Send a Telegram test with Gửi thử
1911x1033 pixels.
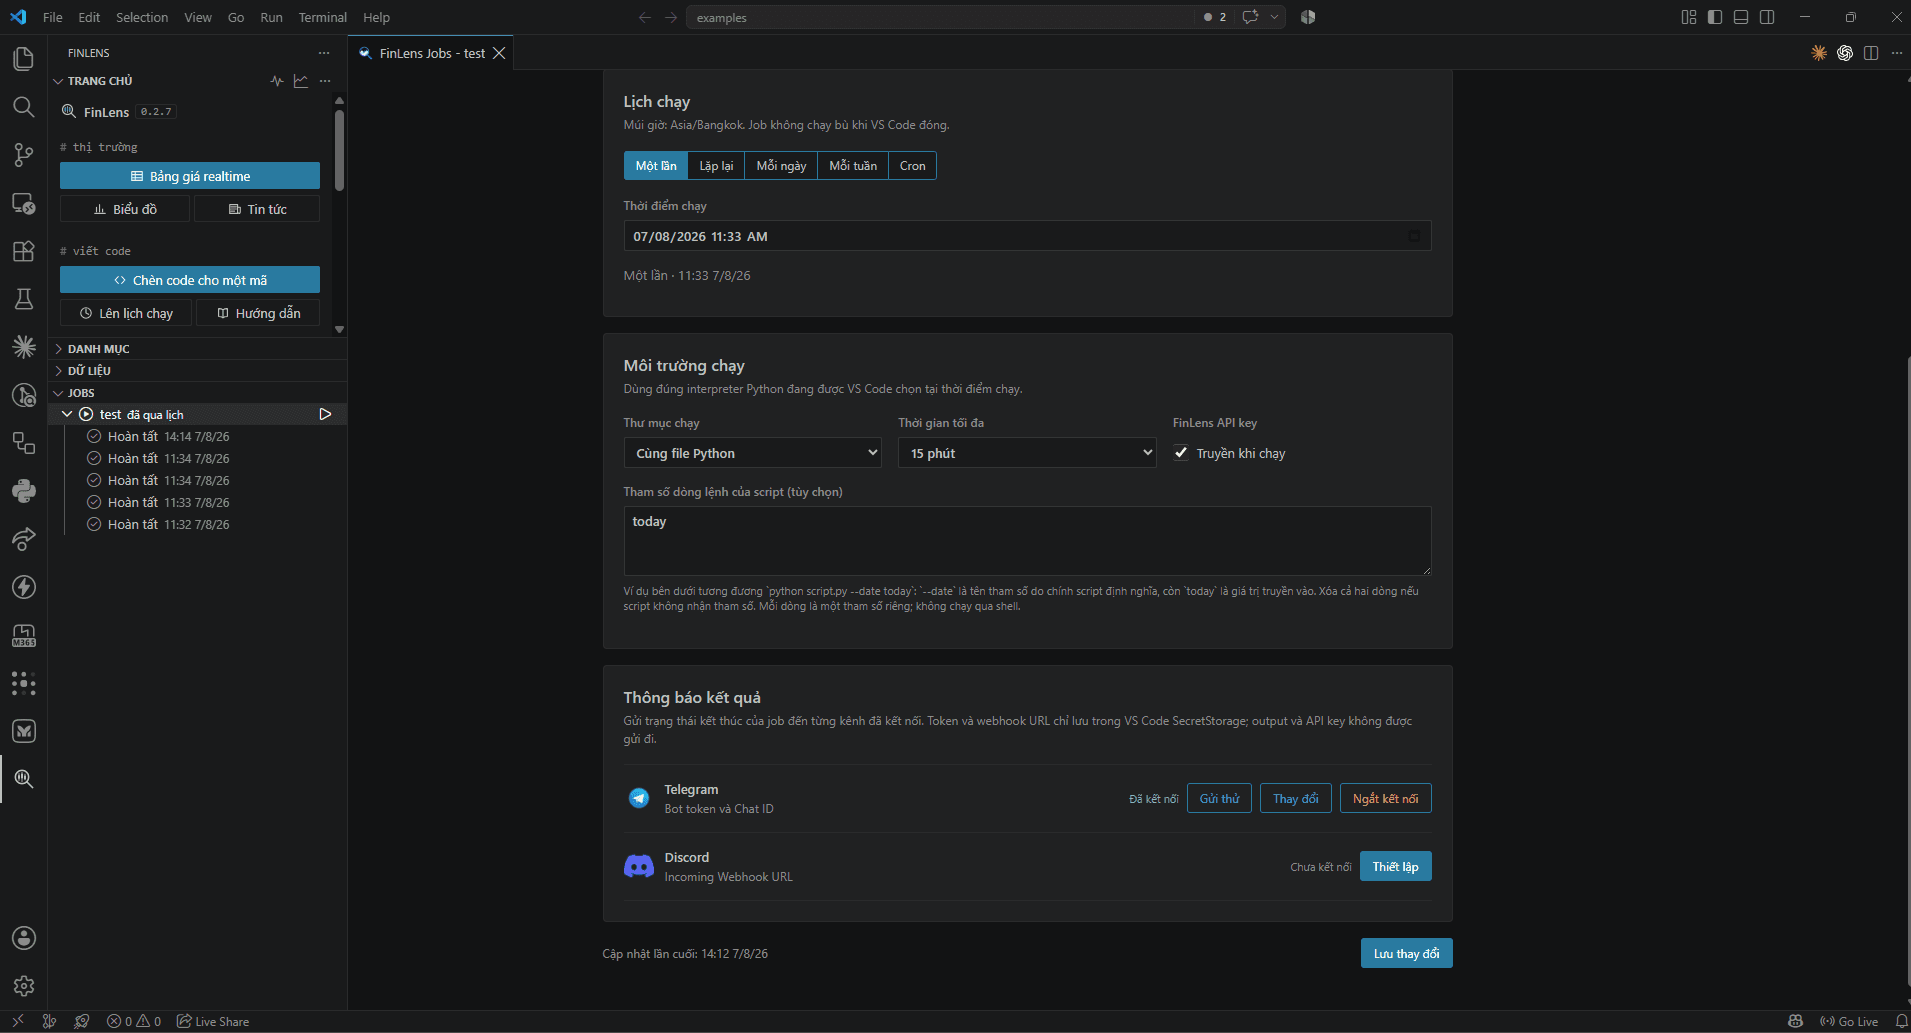click(1219, 798)
